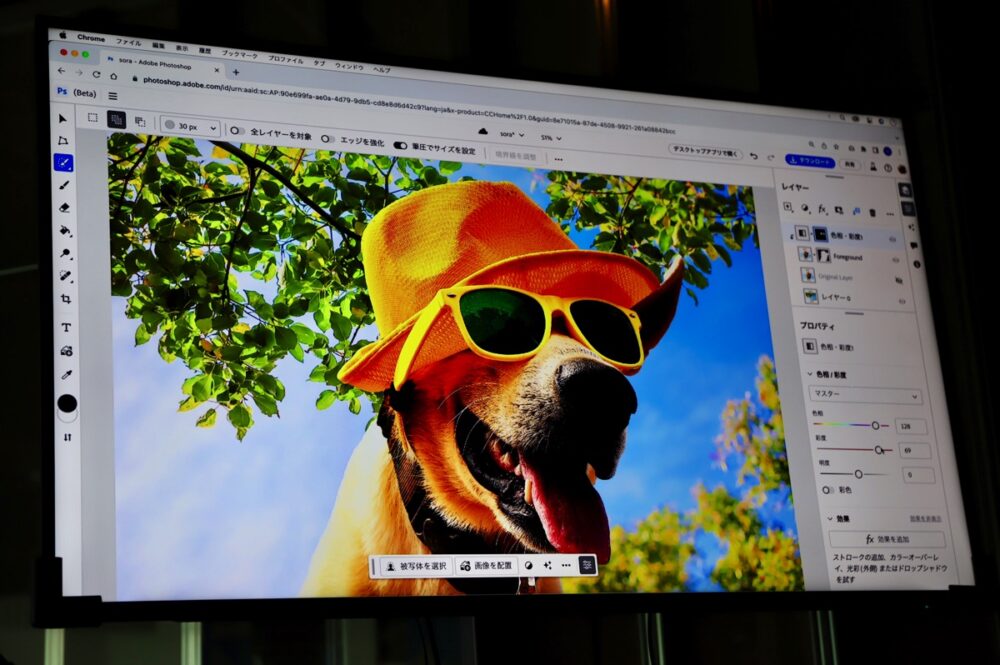The image size is (1000, 665).
Task: Click the undo arrow in header
Action: click(753, 156)
